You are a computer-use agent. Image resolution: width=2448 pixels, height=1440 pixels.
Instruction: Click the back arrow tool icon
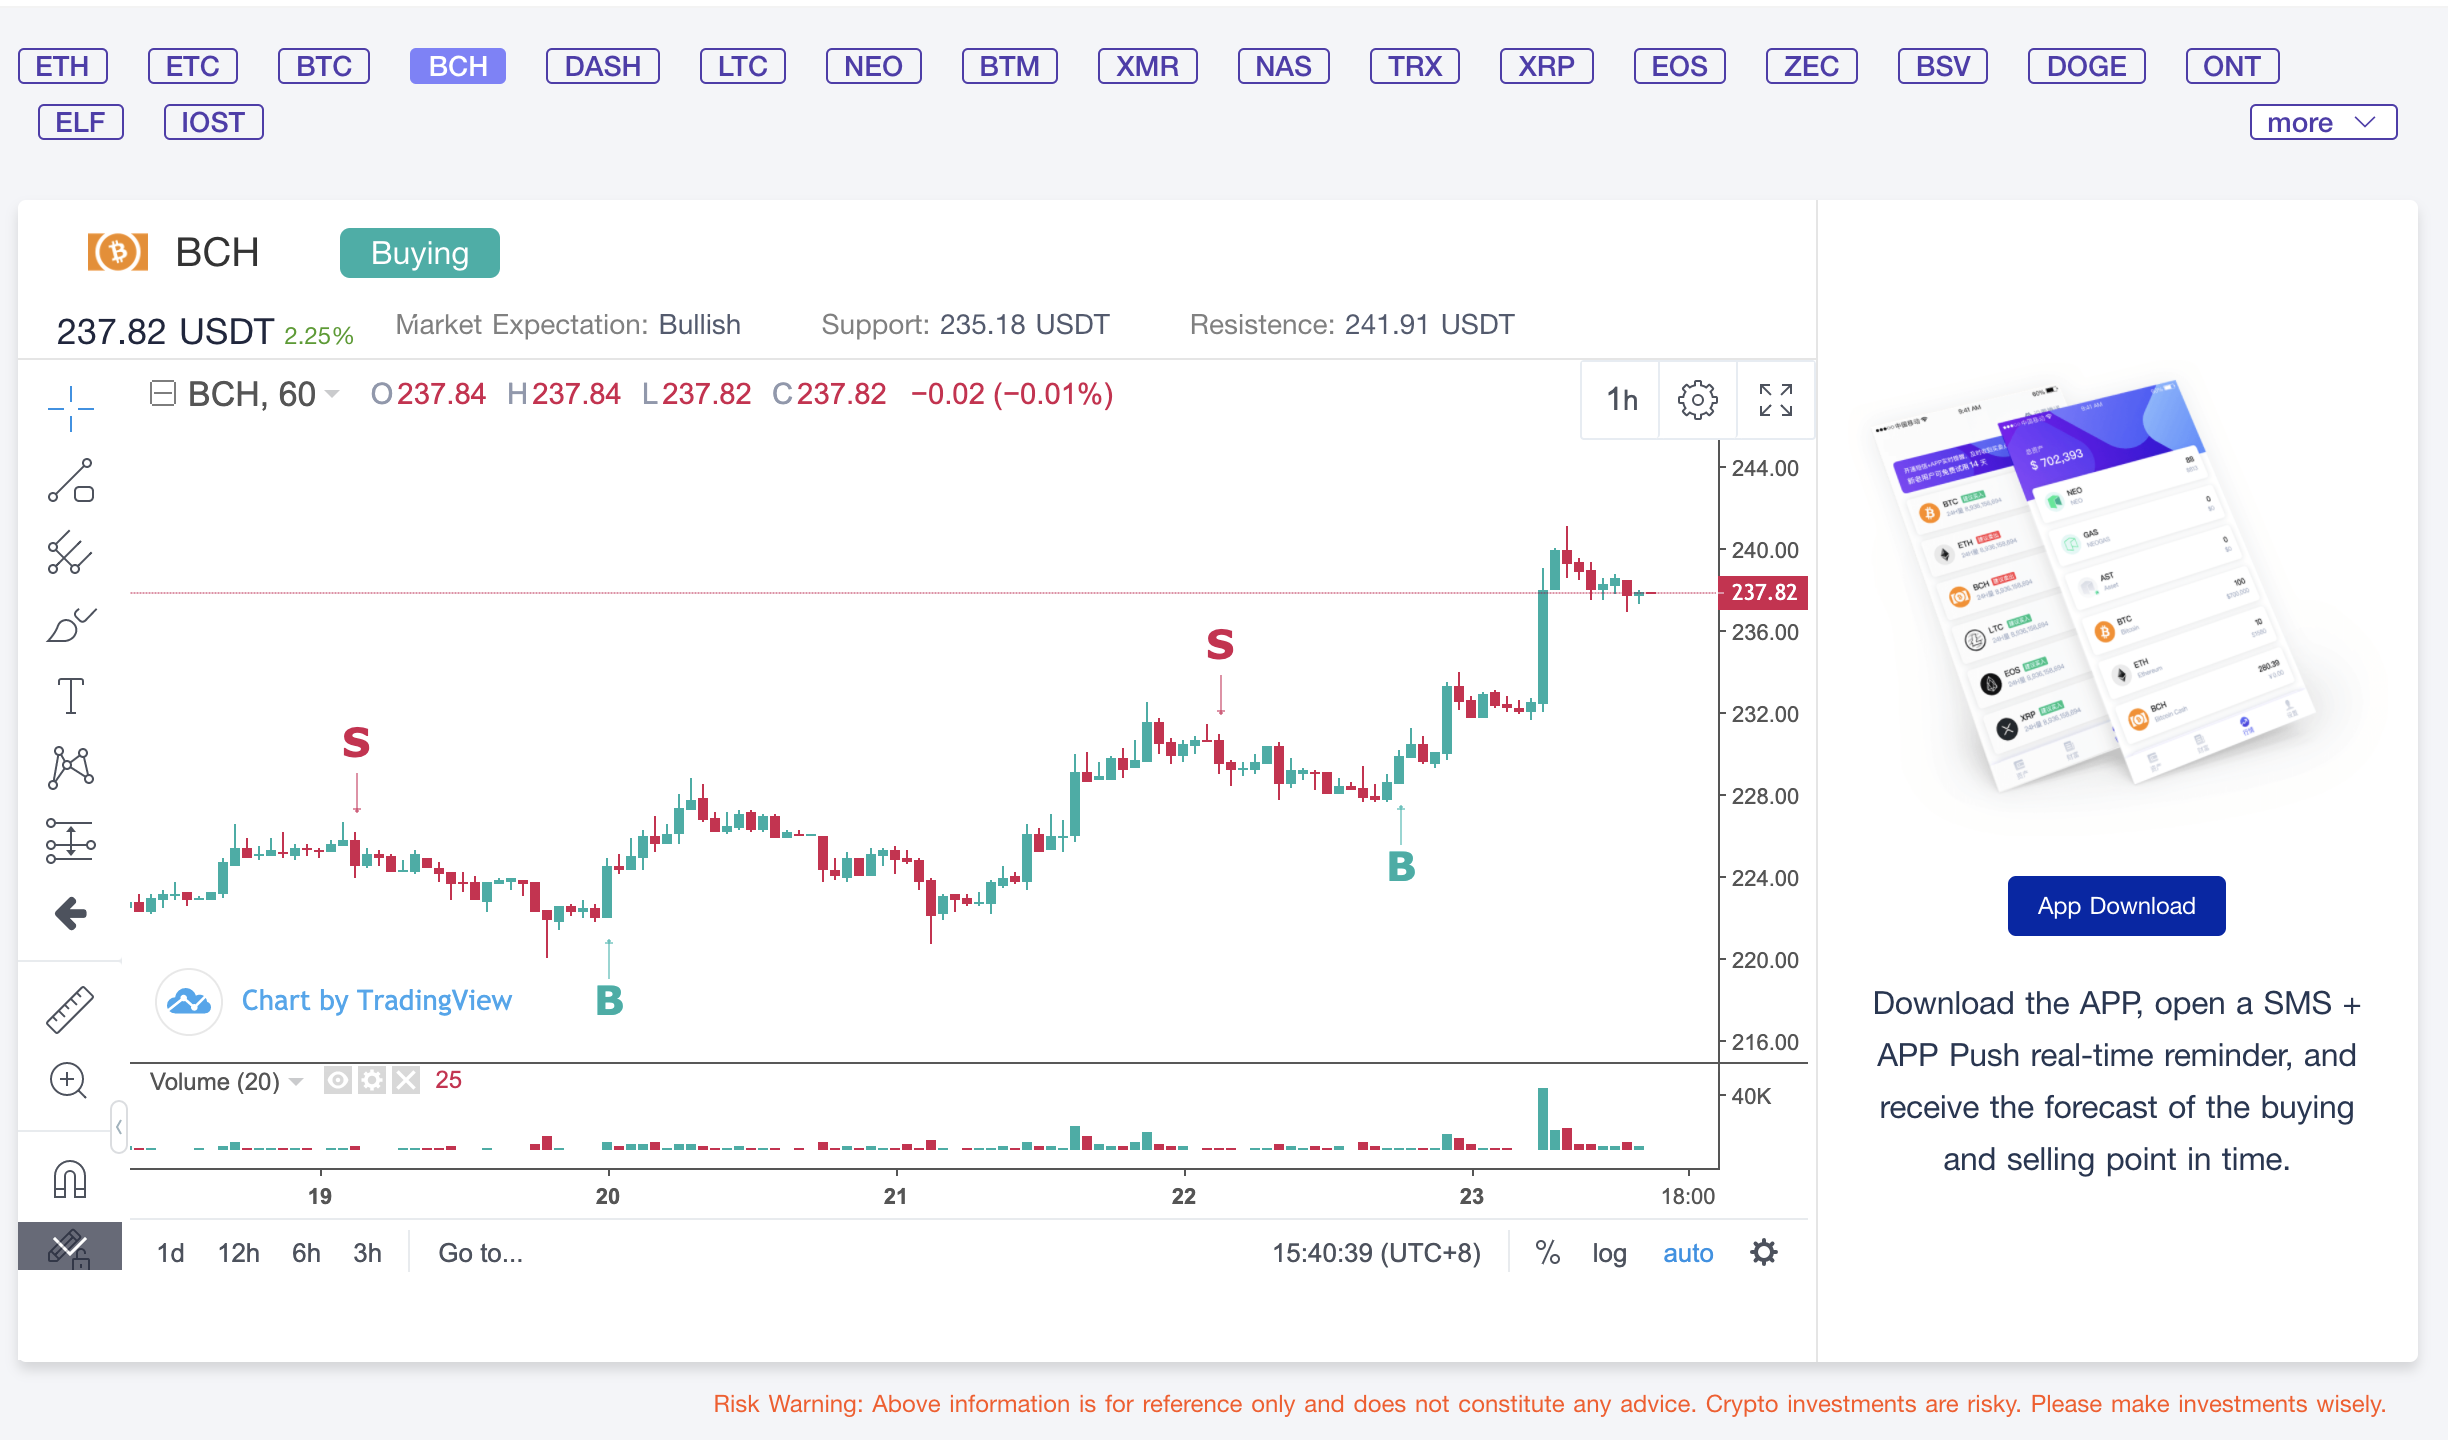click(x=70, y=913)
